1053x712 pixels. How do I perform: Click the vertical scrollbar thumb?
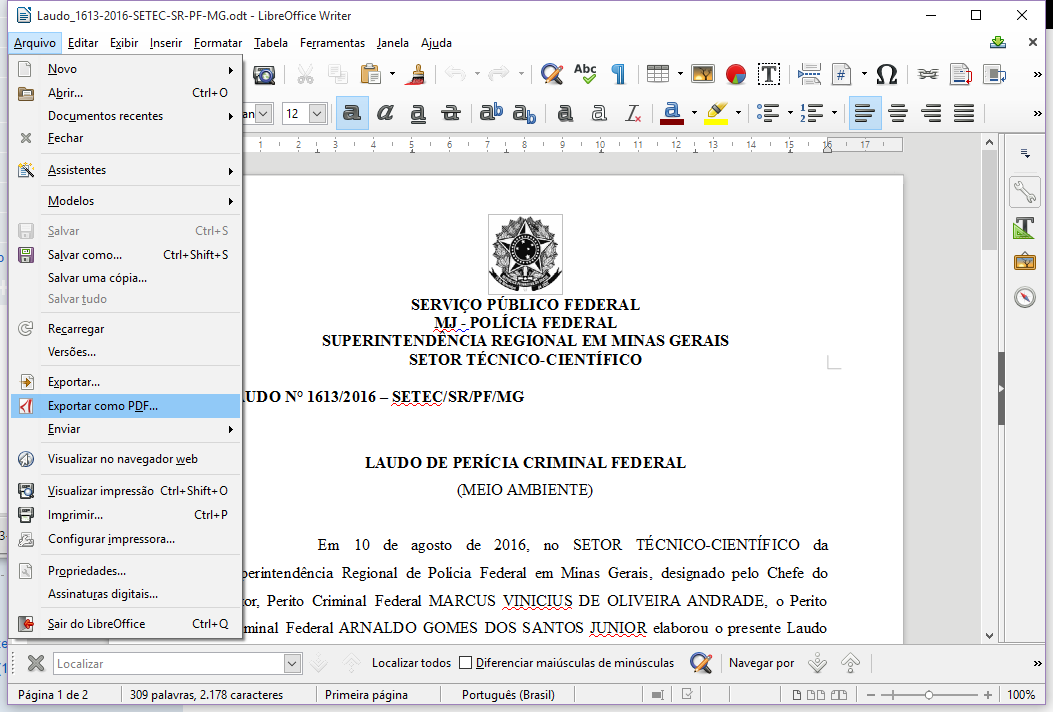coord(989,200)
